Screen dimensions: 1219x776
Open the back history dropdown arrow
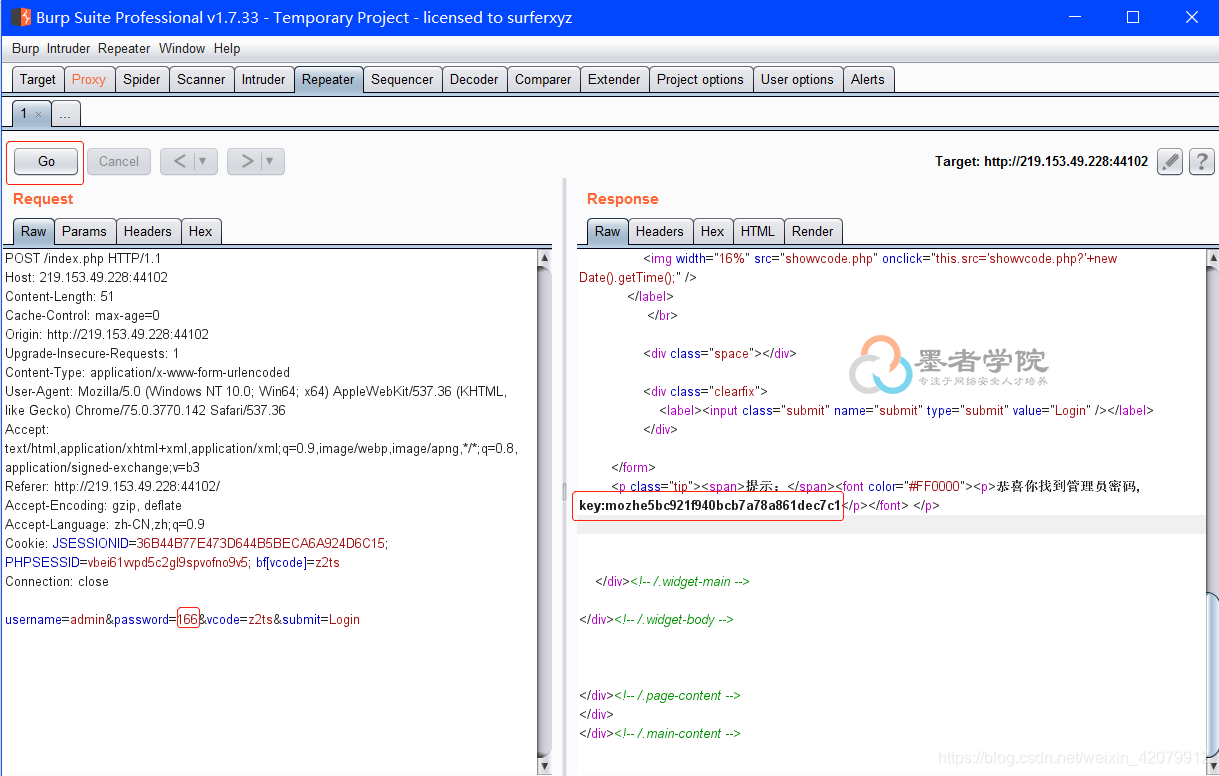[205, 161]
